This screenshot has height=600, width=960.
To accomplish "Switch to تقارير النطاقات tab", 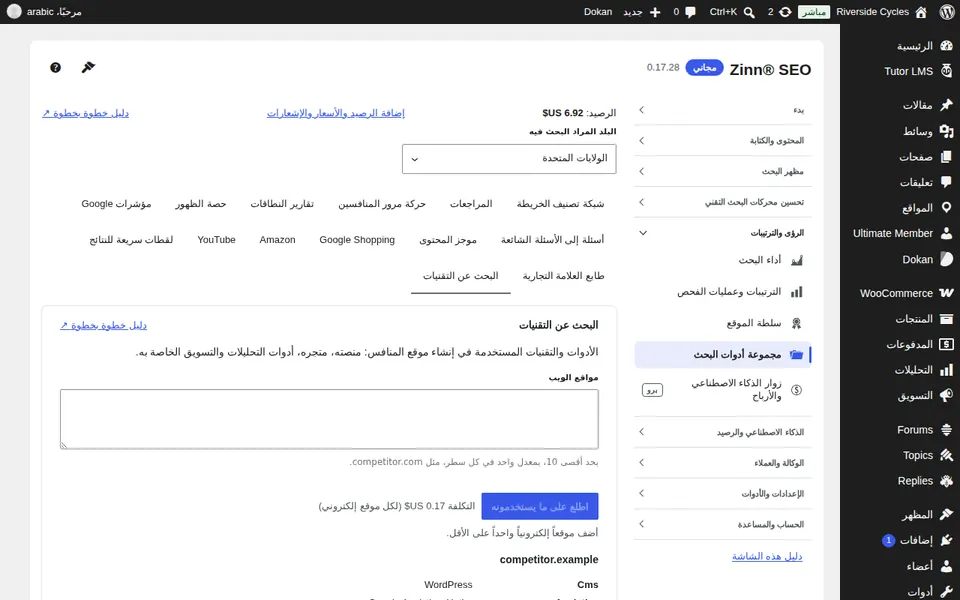I will pyautogui.click(x=282, y=204).
